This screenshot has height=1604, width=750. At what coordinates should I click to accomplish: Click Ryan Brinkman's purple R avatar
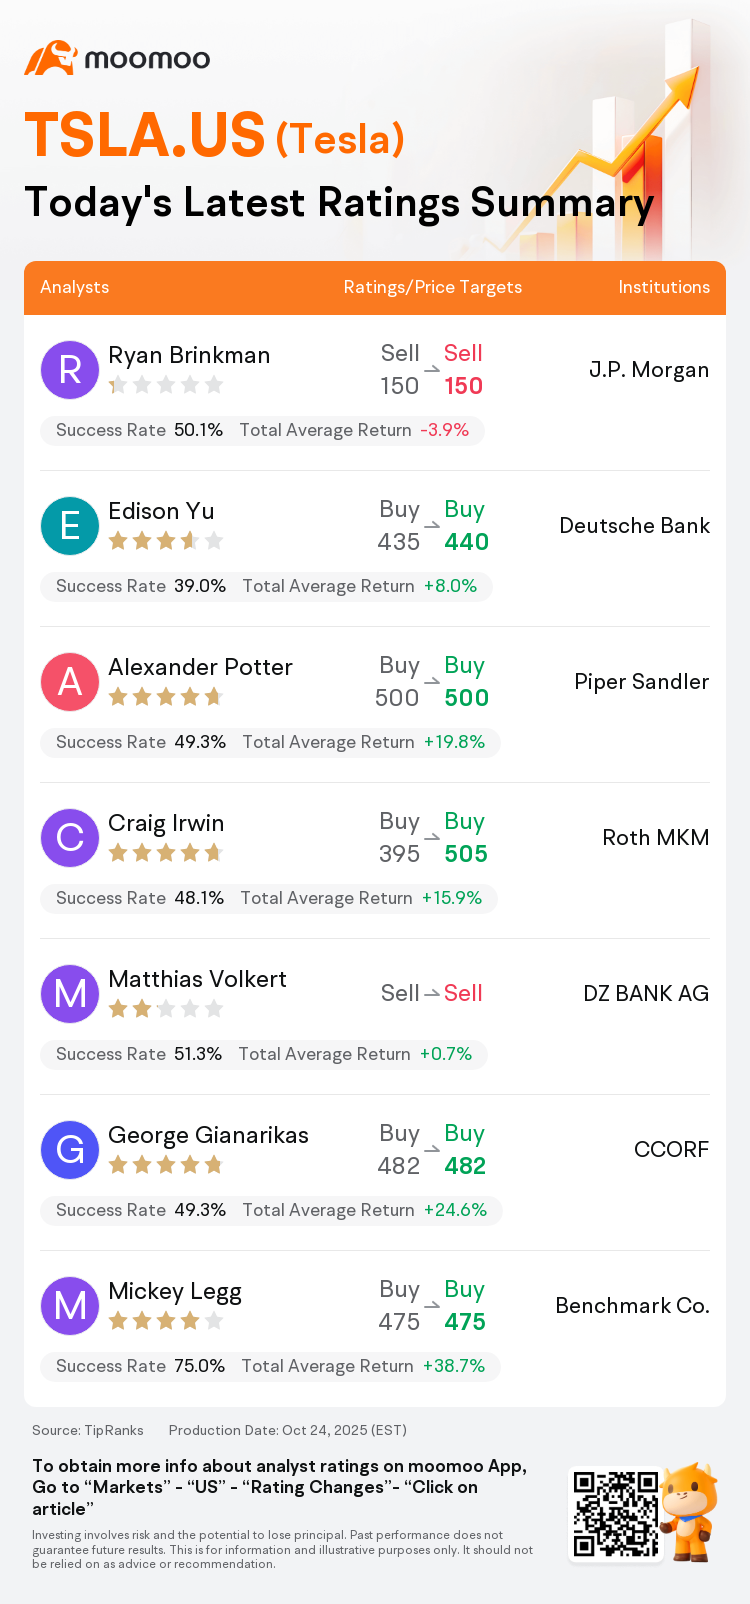coord(70,370)
